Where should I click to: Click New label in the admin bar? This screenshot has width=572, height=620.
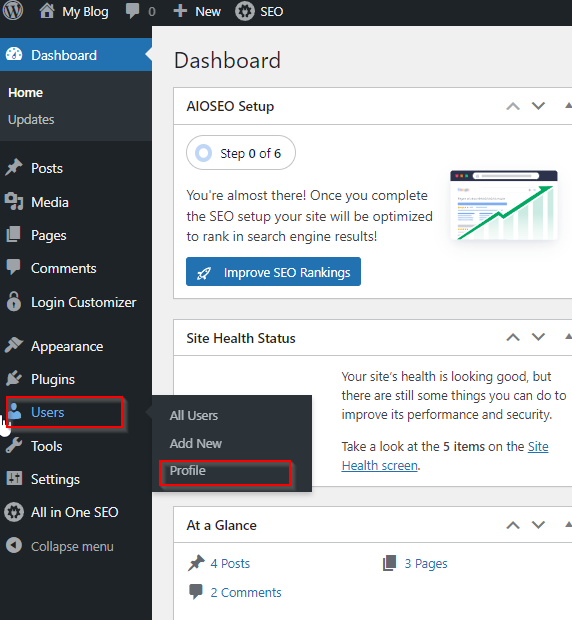point(208,11)
